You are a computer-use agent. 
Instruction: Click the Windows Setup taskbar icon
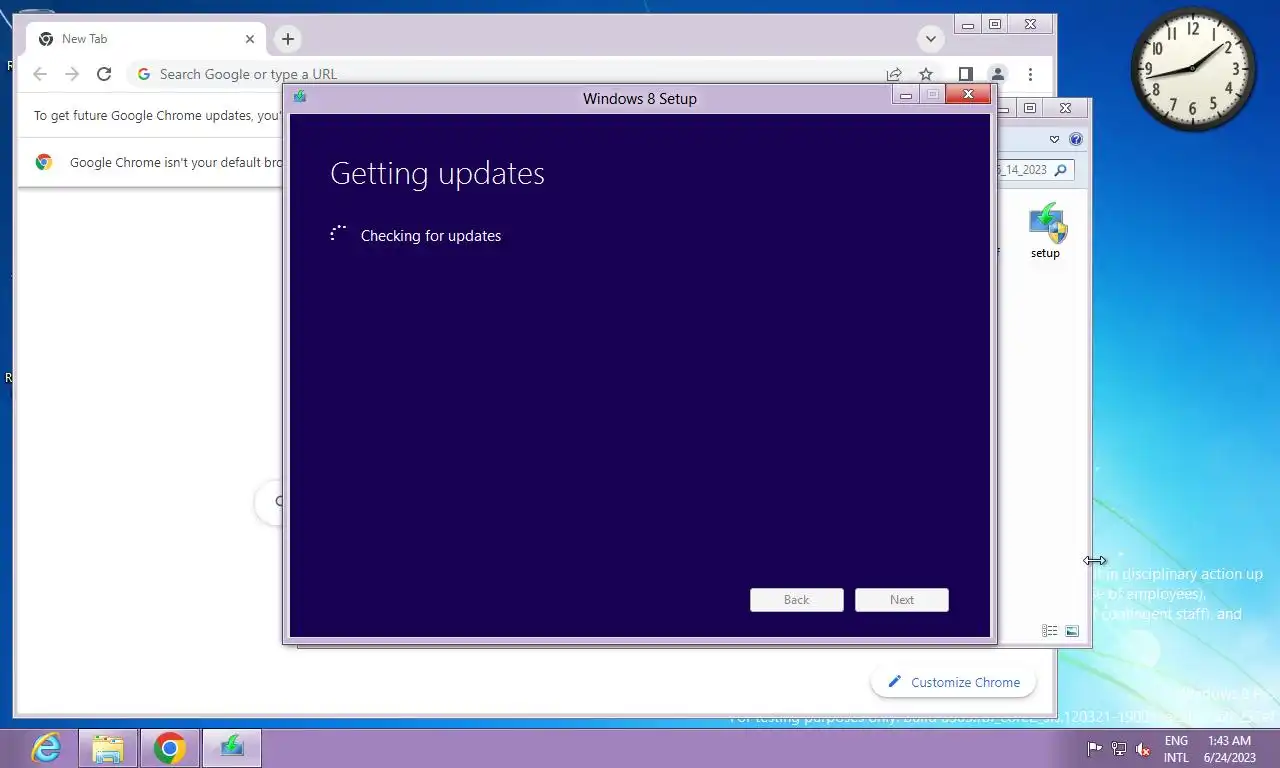point(232,748)
